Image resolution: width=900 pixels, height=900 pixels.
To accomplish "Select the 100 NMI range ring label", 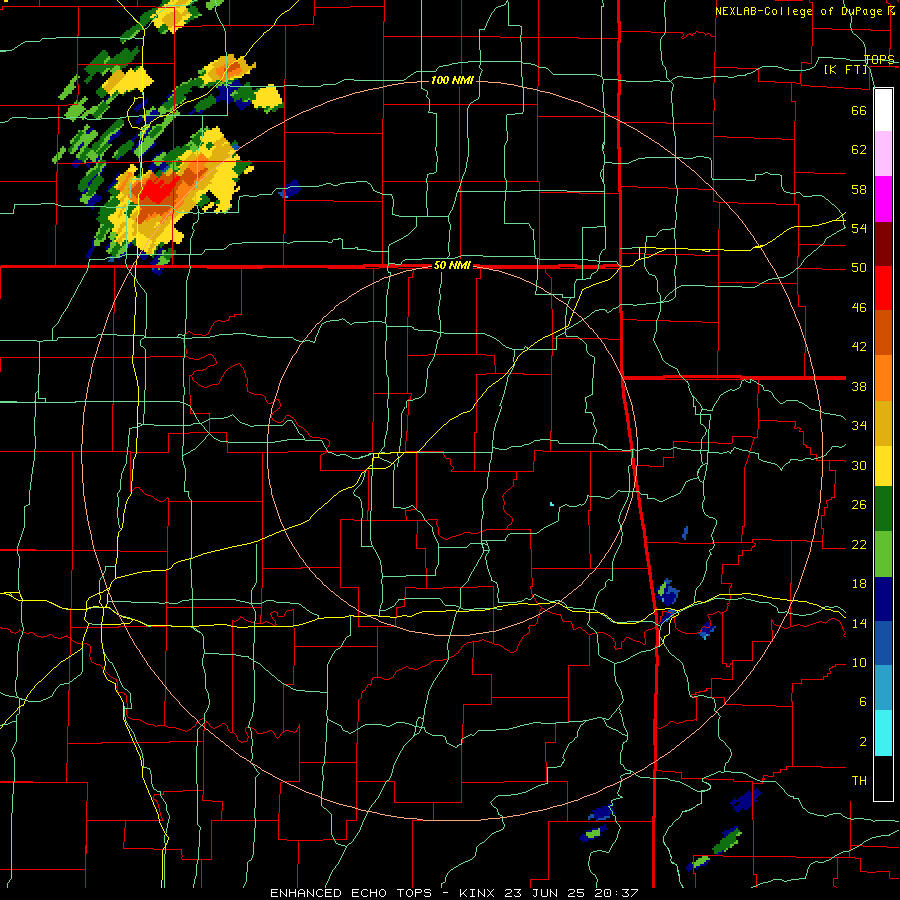I will pyautogui.click(x=452, y=80).
